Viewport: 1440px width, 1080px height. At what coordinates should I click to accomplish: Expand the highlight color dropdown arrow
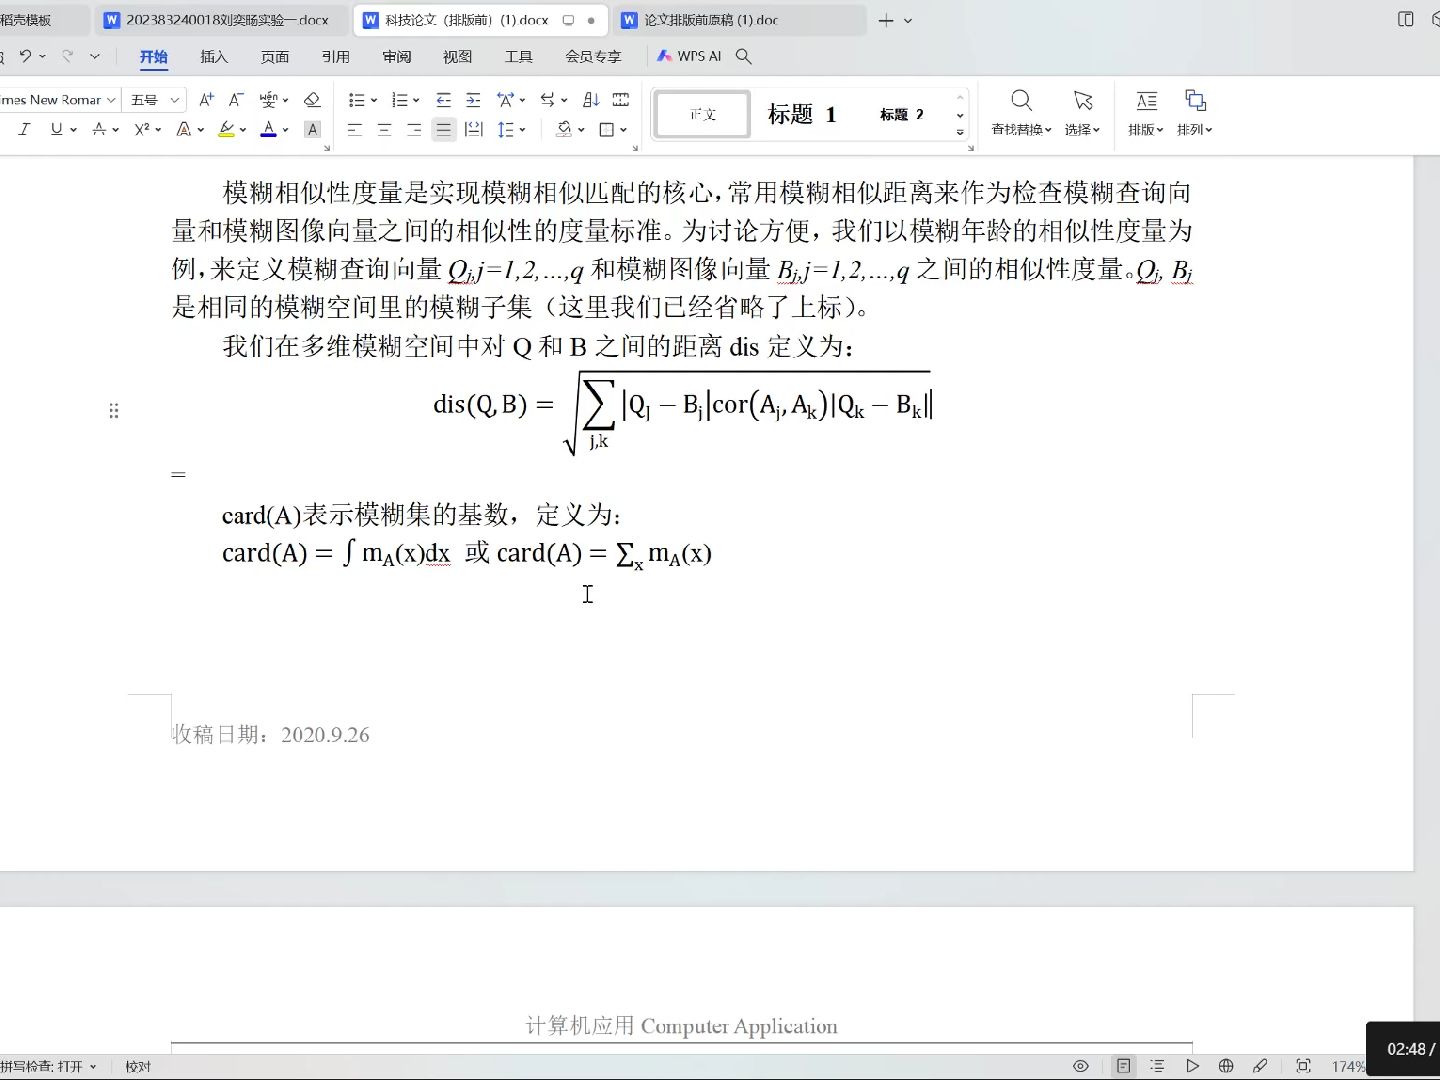coord(243,130)
